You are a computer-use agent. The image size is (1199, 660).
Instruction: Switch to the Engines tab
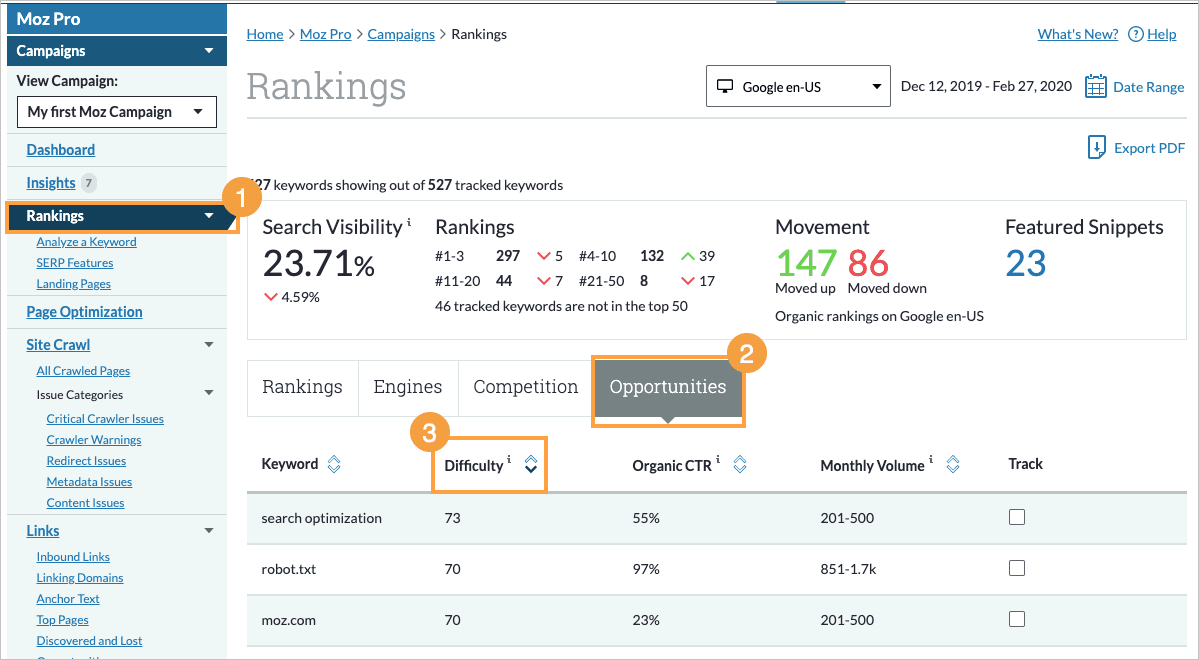click(x=407, y=387)
